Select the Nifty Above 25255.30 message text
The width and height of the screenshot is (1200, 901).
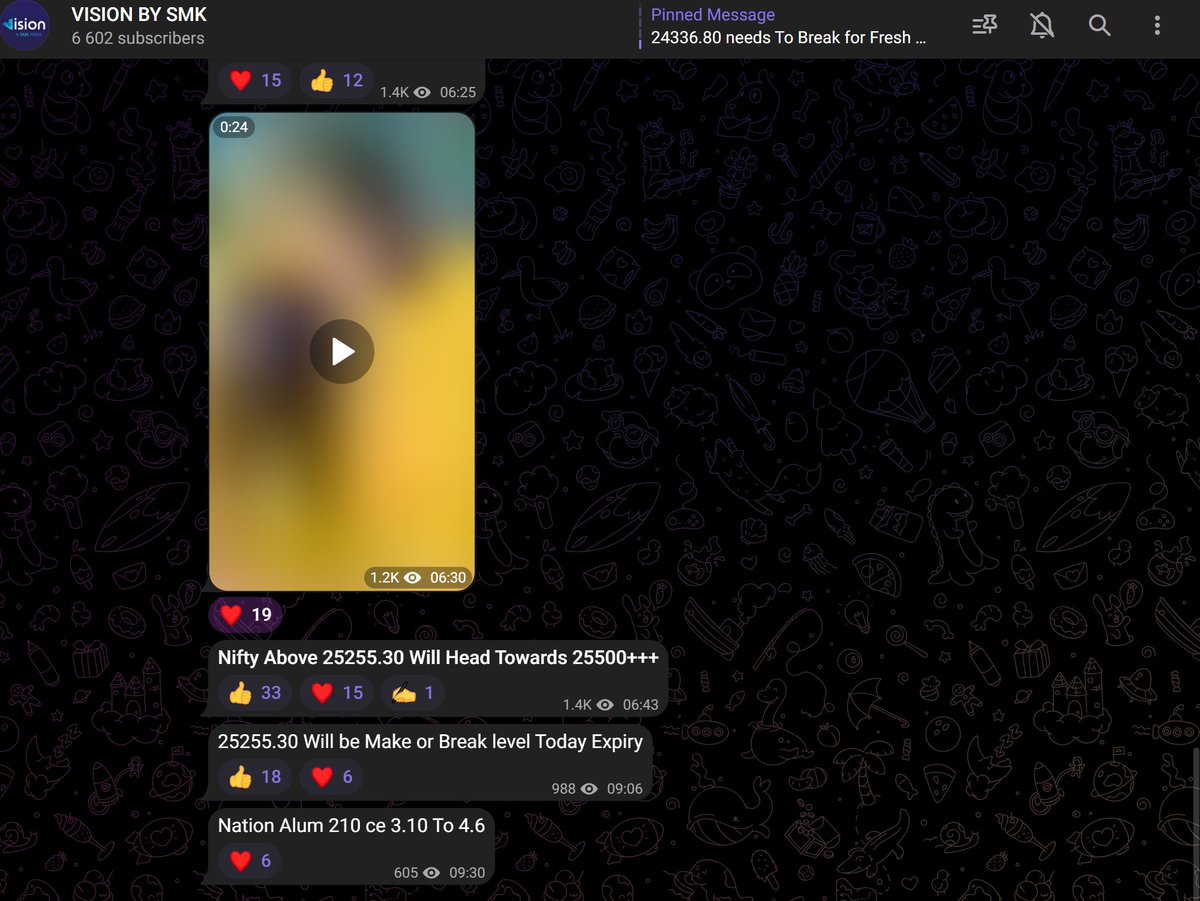pyautogui.click(x=438, y=658)
